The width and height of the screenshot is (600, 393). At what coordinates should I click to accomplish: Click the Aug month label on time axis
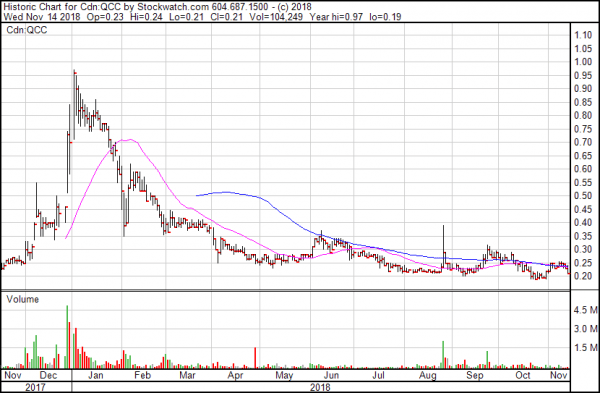(427, 375)
